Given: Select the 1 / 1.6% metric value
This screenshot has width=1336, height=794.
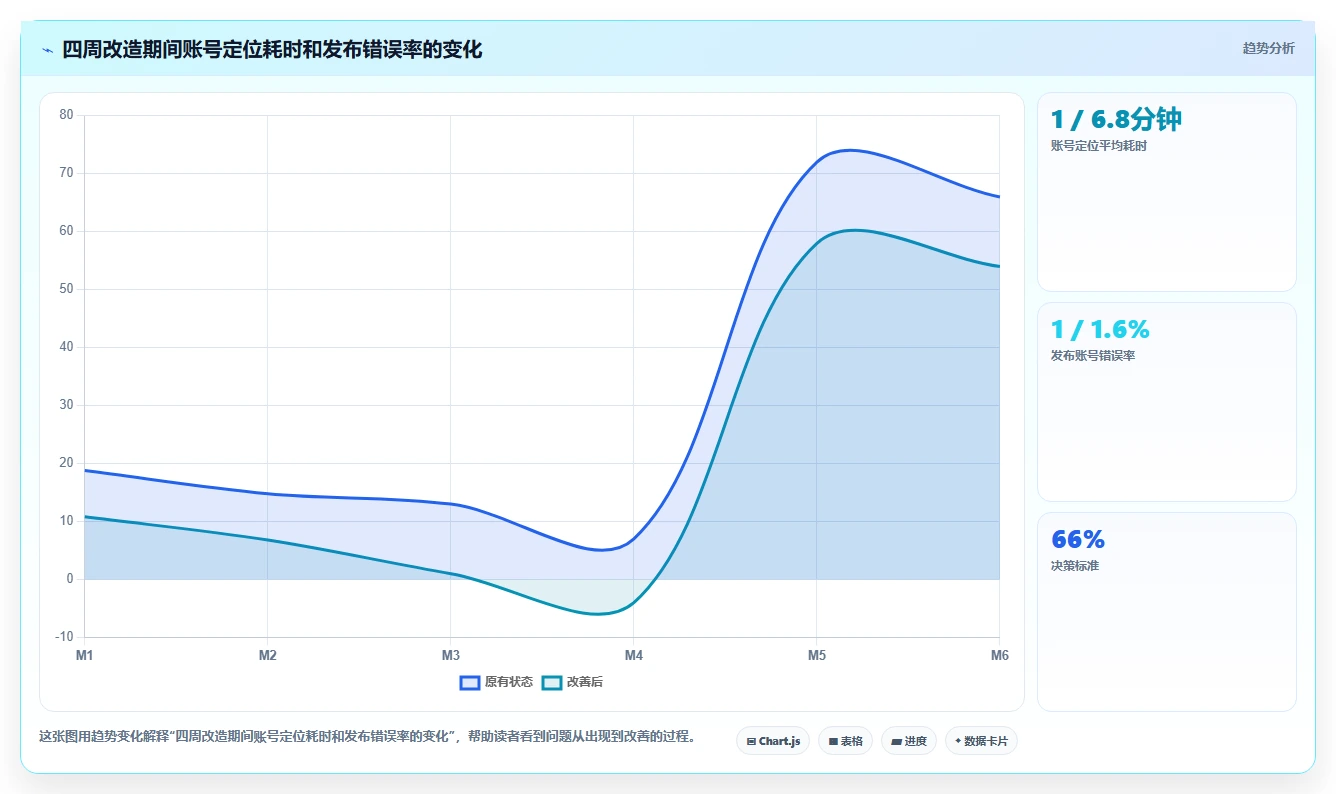Looking at the screenshot, I should (1100, 330).
